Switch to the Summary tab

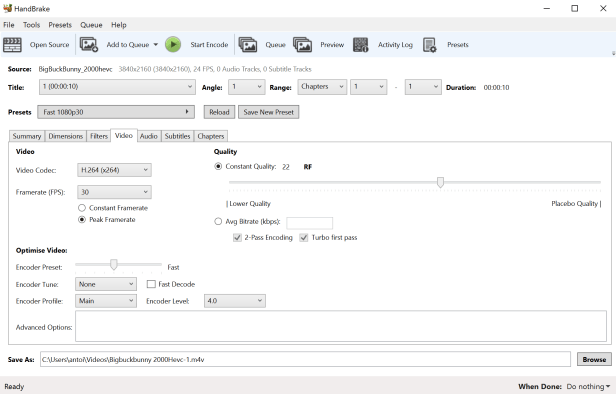click(27, 136)
